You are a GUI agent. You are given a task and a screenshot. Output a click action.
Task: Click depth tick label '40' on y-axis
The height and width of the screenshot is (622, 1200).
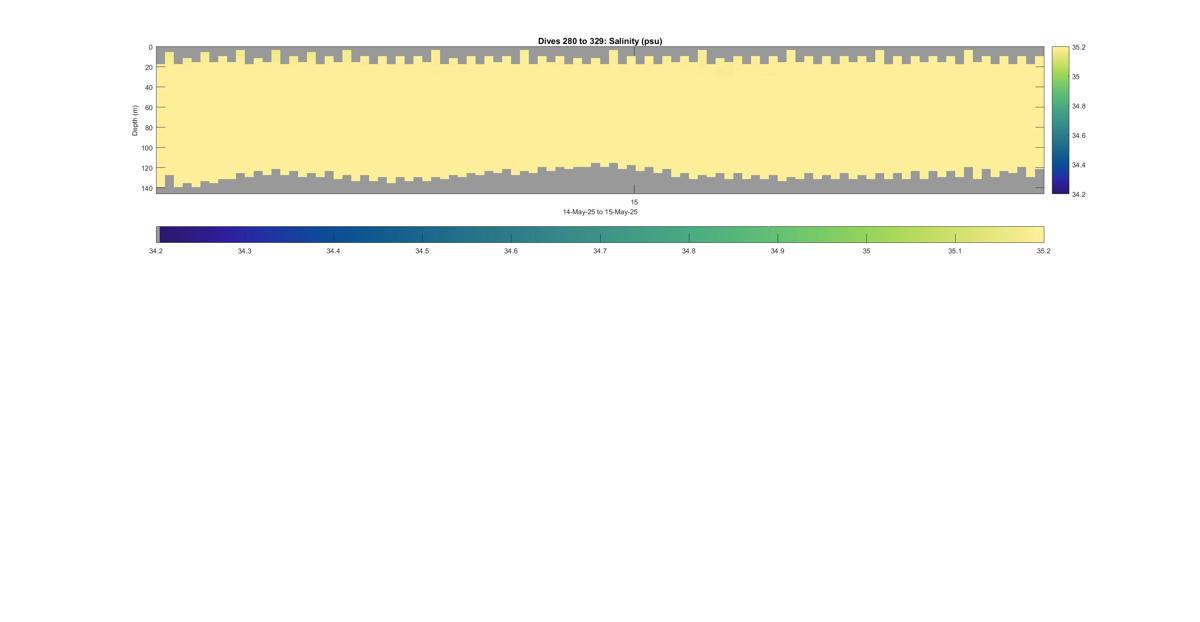pos(149,87)
